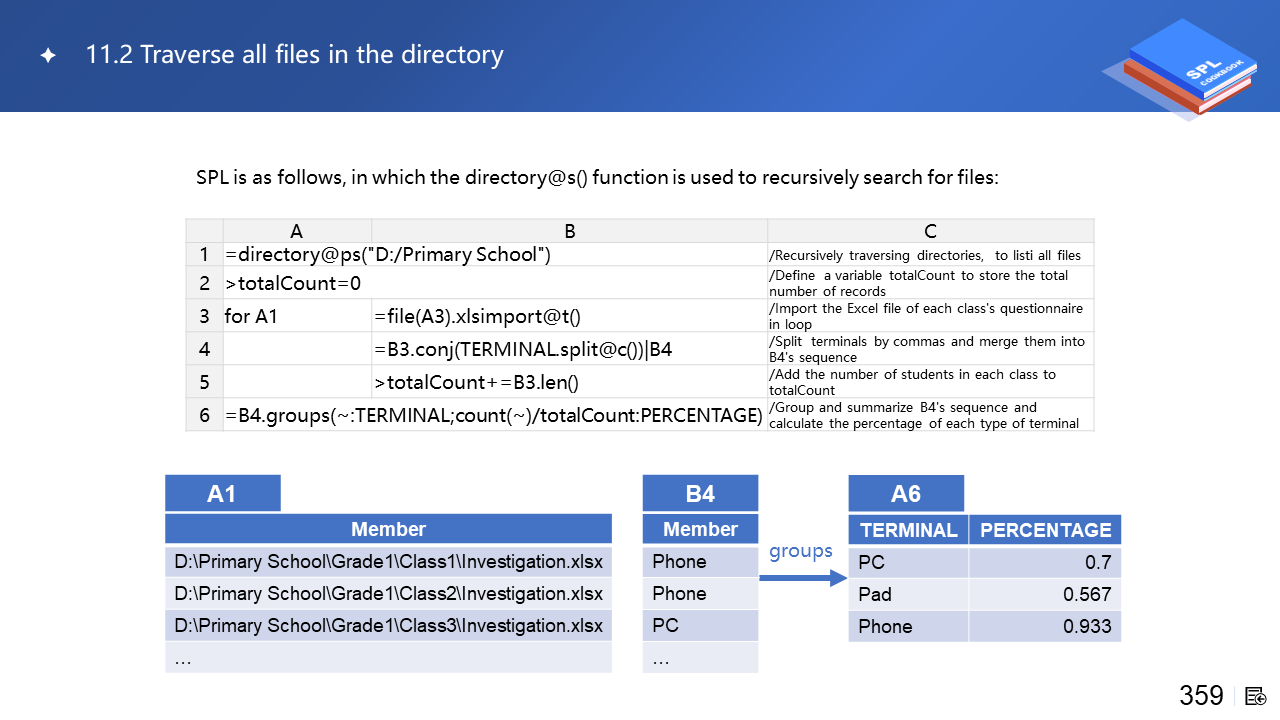Click the blue groups arrow

pos(802,577)
